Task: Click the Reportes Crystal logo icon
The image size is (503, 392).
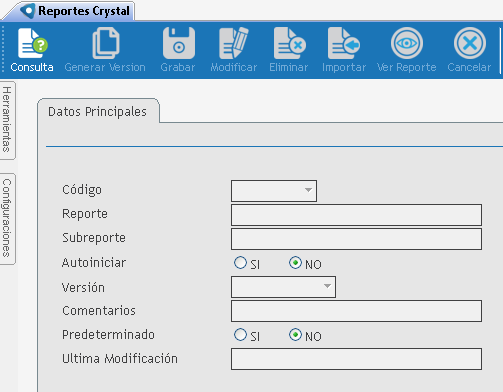Action: (28, 11)
